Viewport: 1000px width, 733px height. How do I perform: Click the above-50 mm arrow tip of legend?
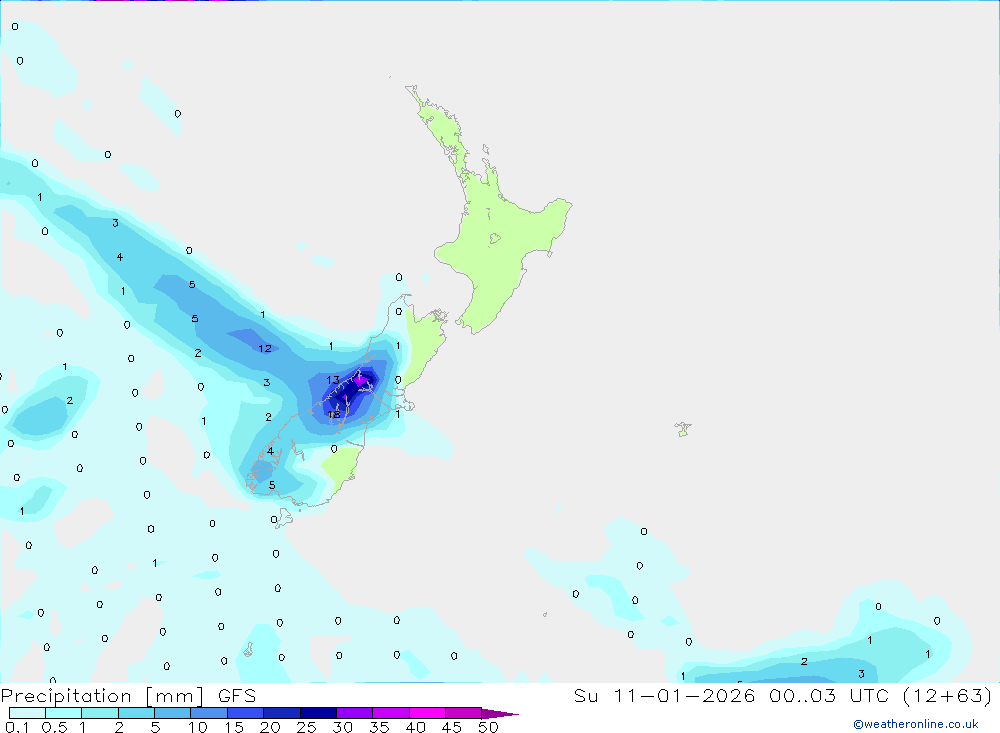(499, 713)
